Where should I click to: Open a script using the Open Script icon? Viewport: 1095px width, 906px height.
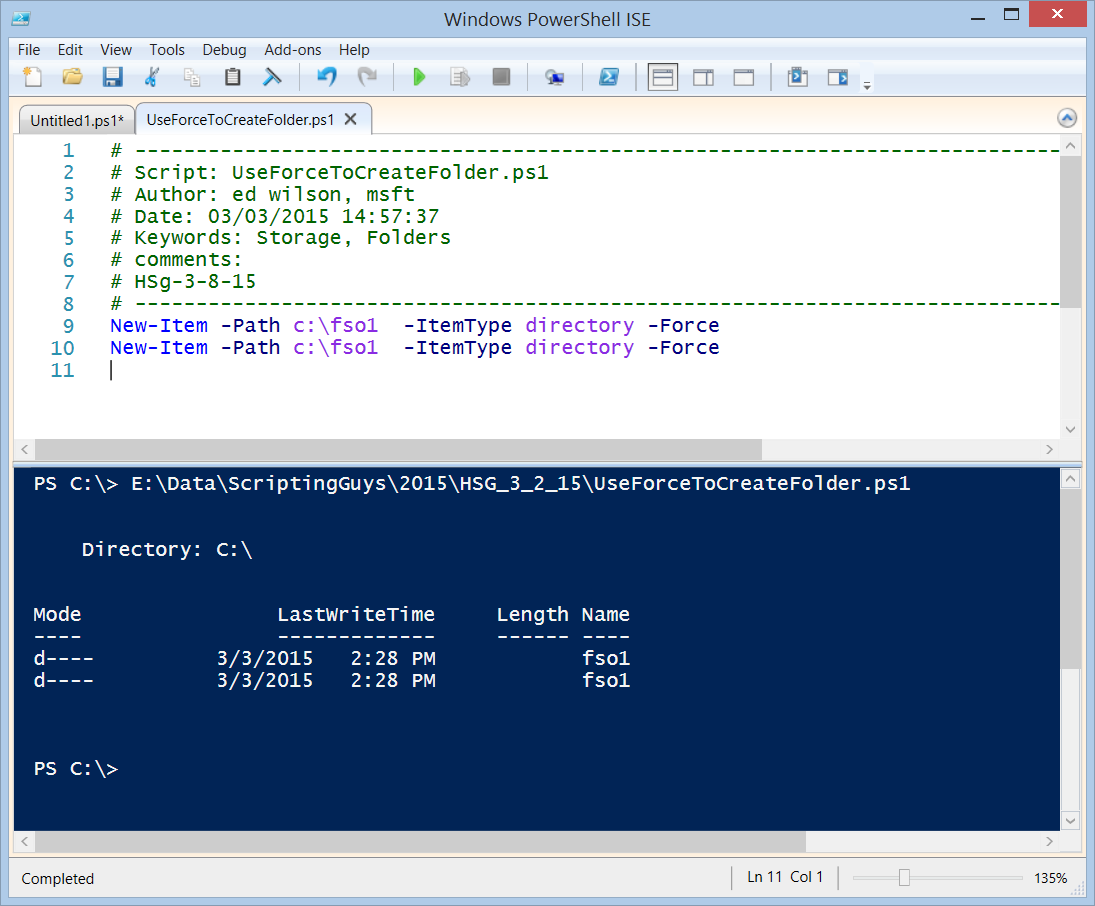click(72, 77)
